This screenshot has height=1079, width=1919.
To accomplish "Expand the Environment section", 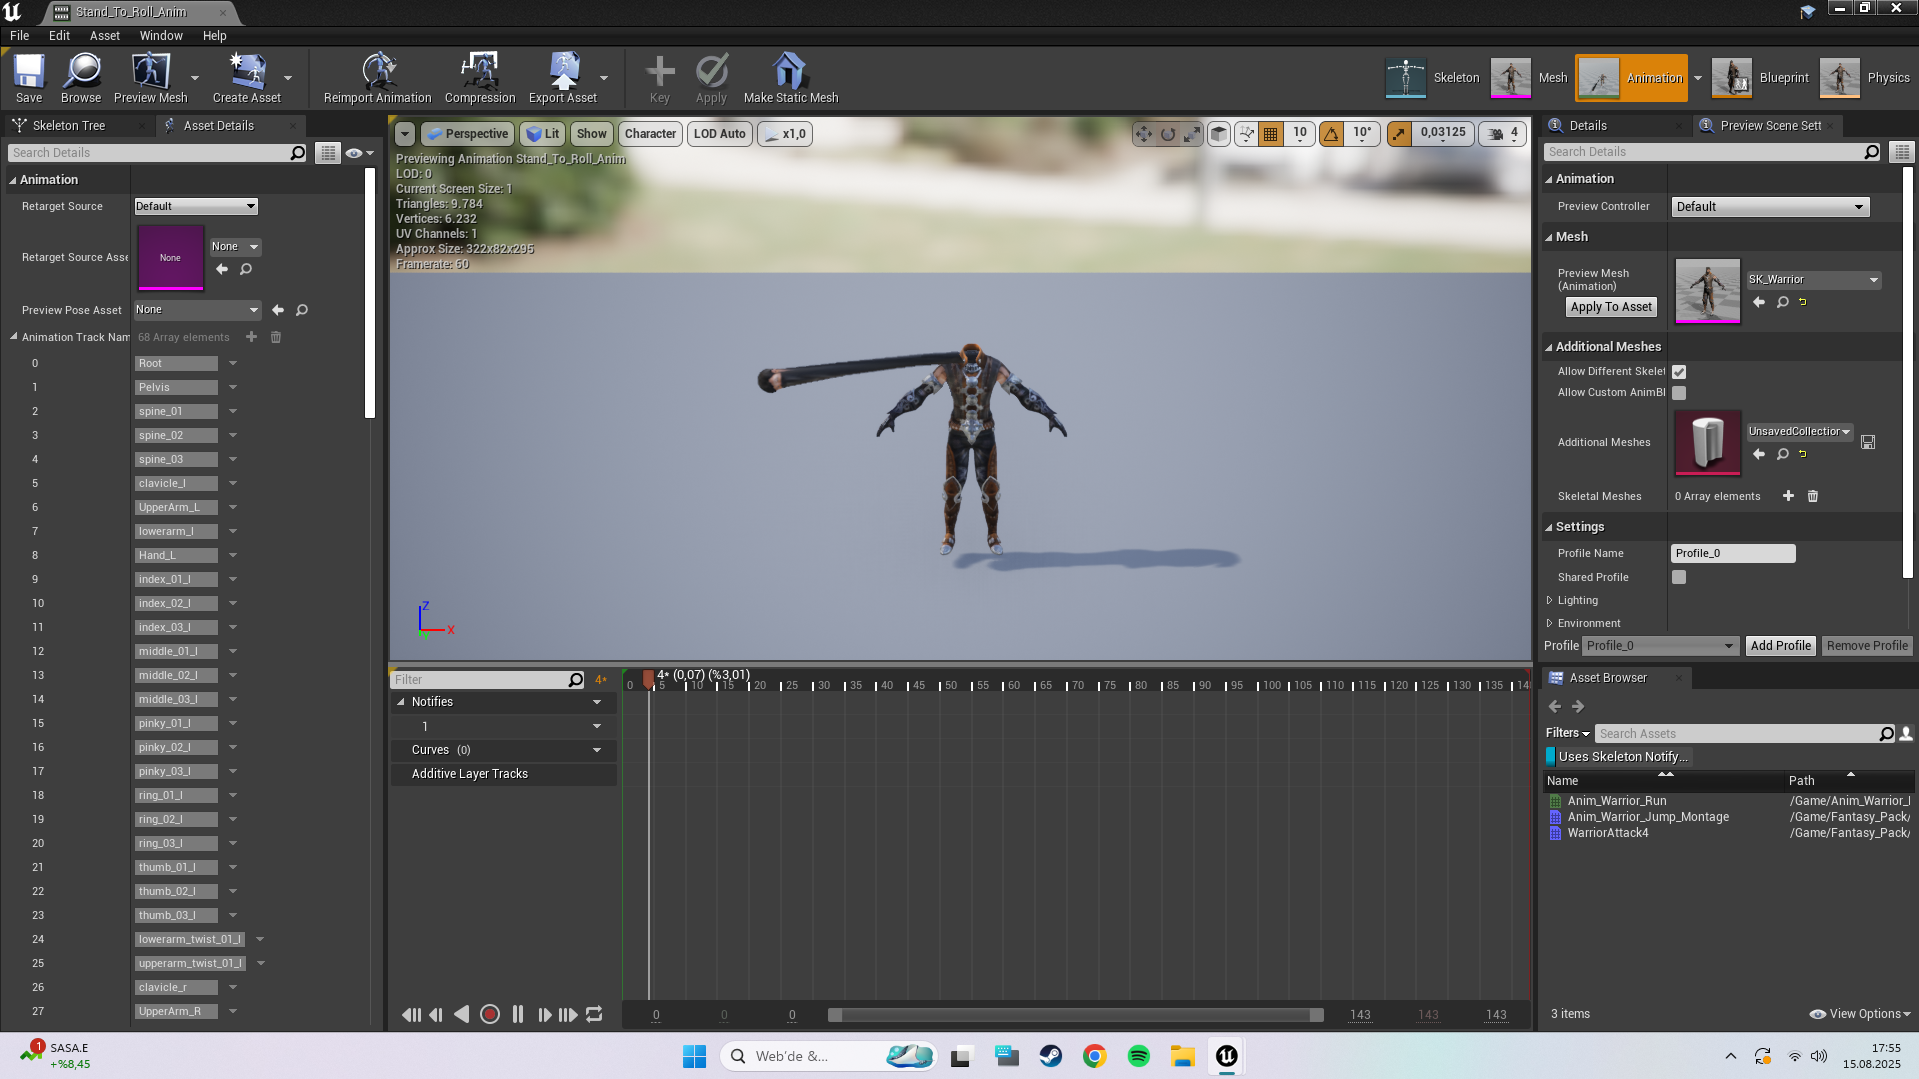I will 1550,623.
